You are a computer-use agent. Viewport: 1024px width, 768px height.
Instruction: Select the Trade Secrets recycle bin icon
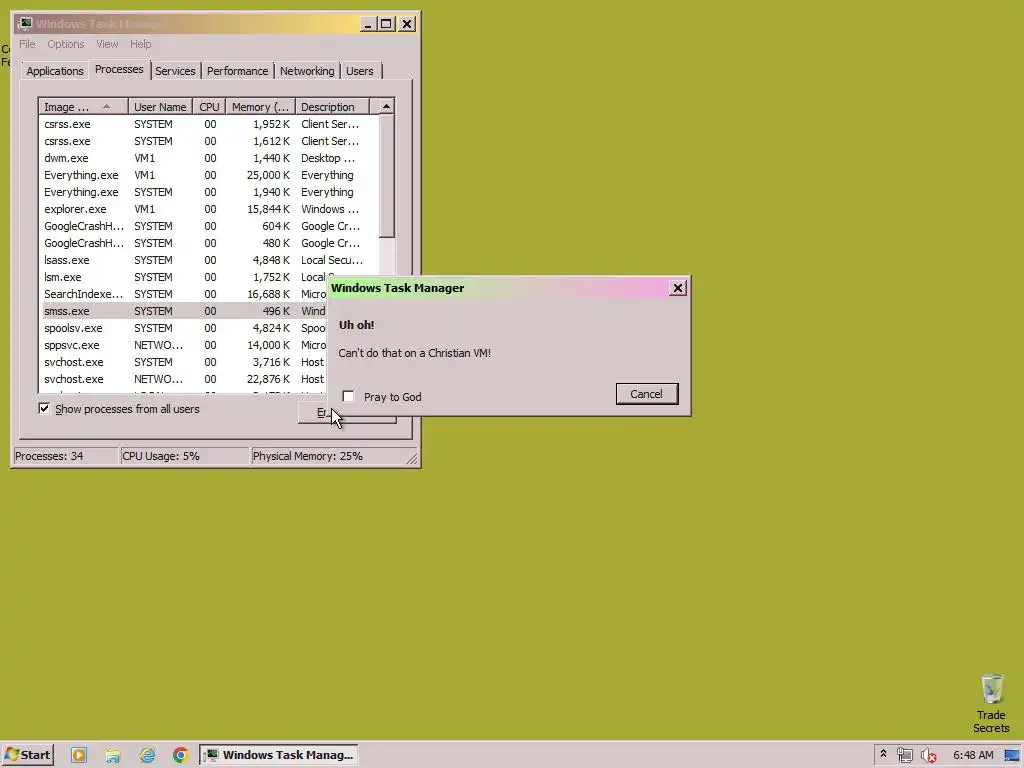[991, 703]
